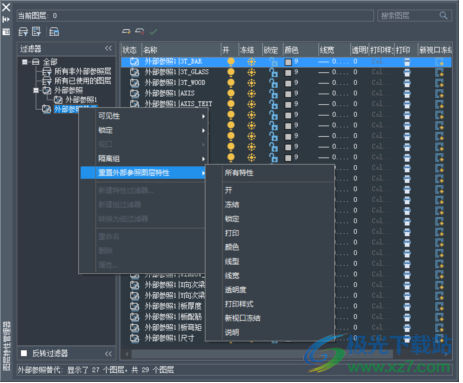Click the new group filter icon
This screenshot has width=463, height=383.
pos(36,32)
